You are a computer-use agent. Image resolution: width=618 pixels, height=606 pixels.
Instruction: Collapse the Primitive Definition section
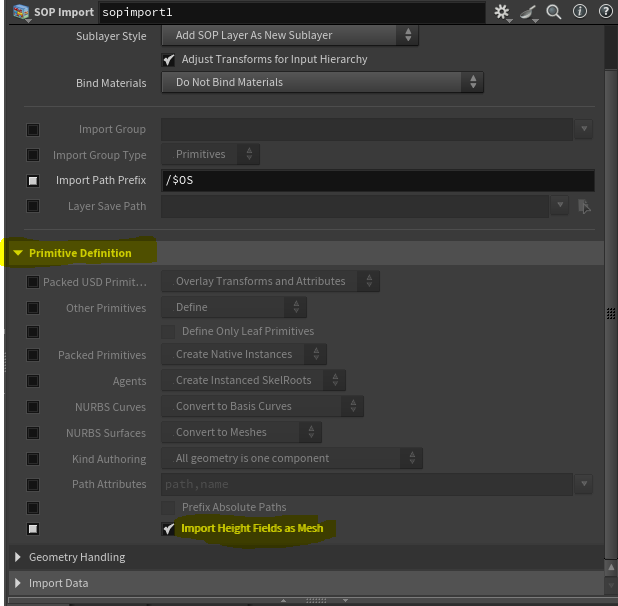[x=18, y=253]
